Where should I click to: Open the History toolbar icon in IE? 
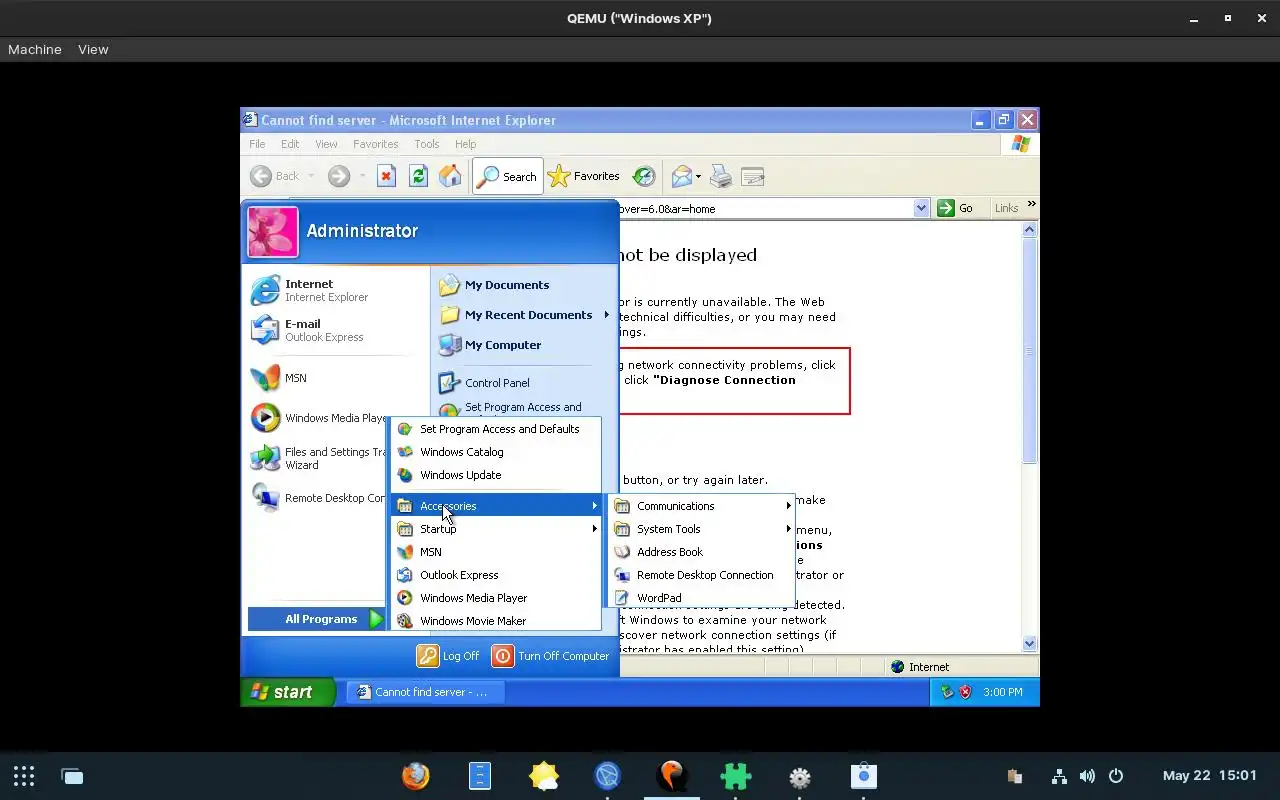pos(645,177)
